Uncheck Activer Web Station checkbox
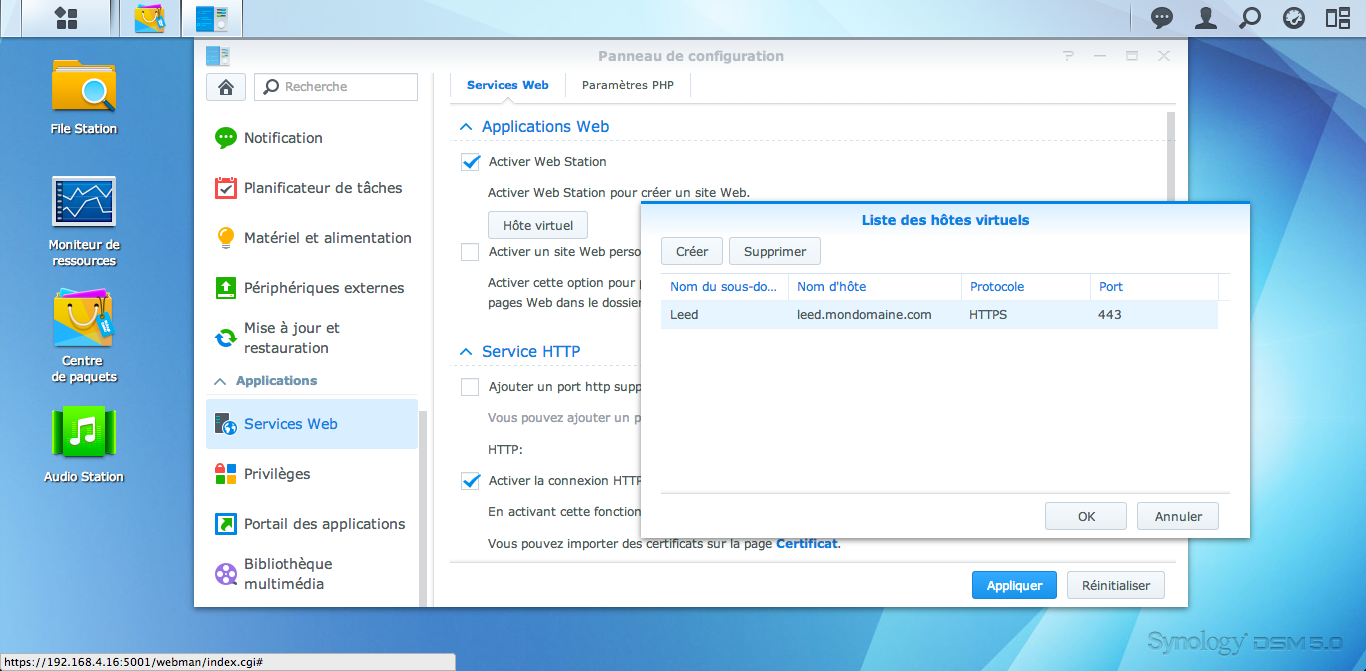This screenshot has width=1366, height=671. (470, 162)
